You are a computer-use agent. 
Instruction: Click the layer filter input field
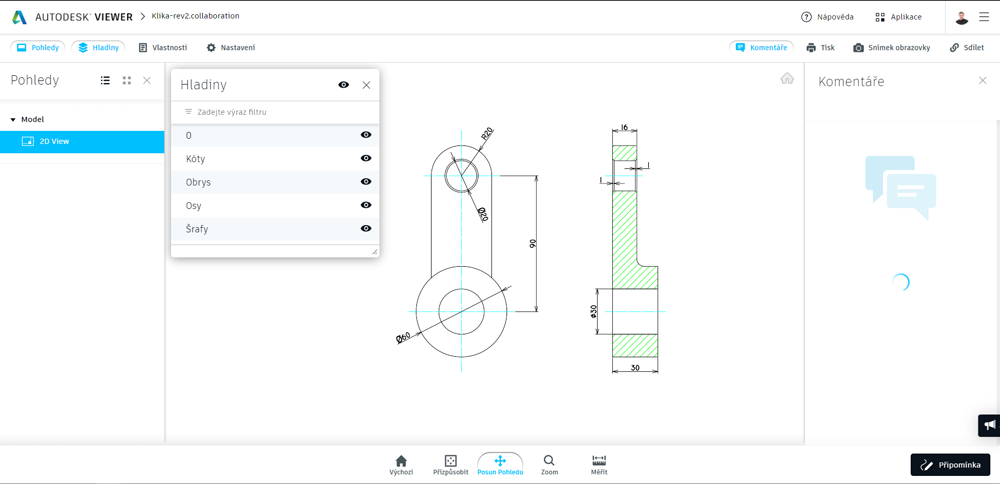[275, 112]
